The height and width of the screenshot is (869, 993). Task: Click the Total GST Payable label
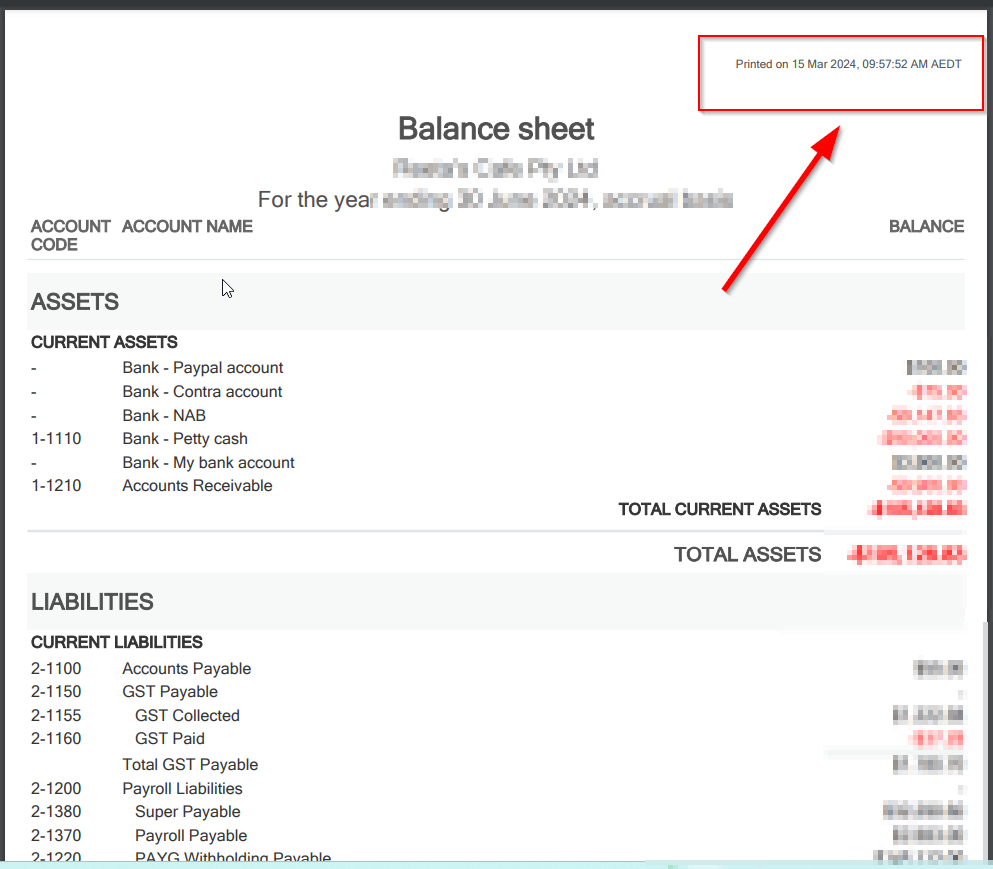pos(190,764)
